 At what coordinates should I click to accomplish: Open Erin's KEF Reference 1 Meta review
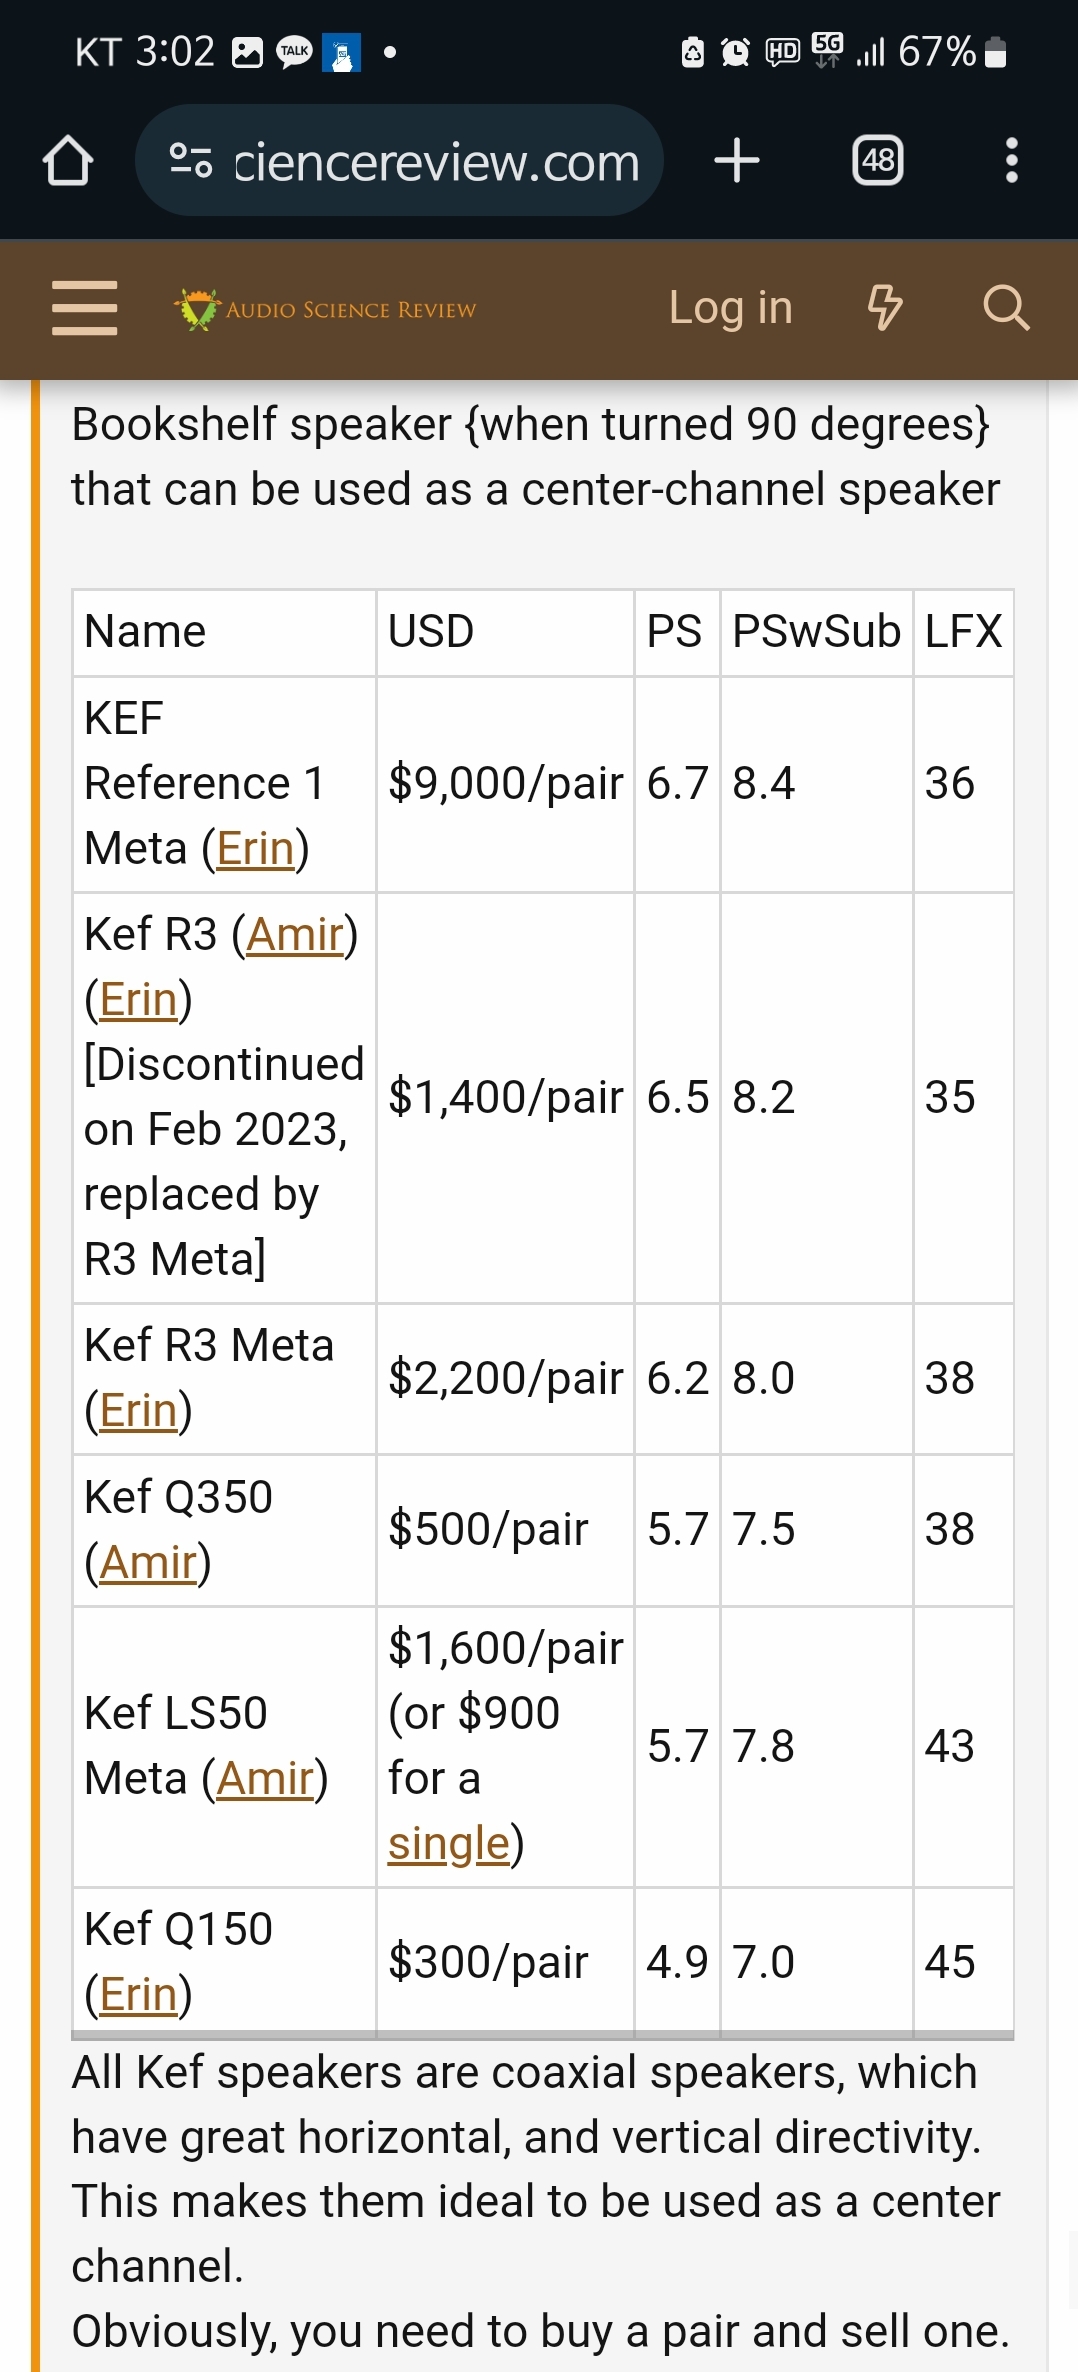(x=255, y=849)
